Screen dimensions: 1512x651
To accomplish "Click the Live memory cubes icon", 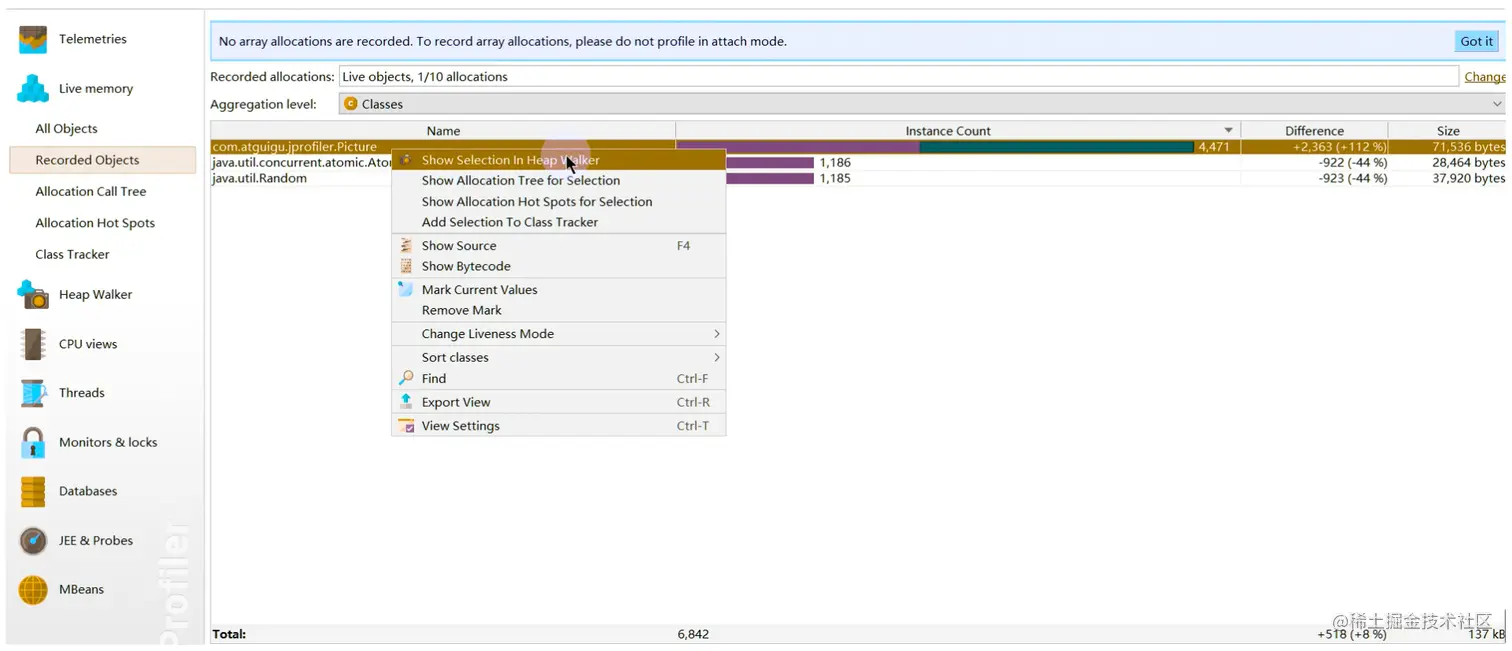I will point(33,89).
